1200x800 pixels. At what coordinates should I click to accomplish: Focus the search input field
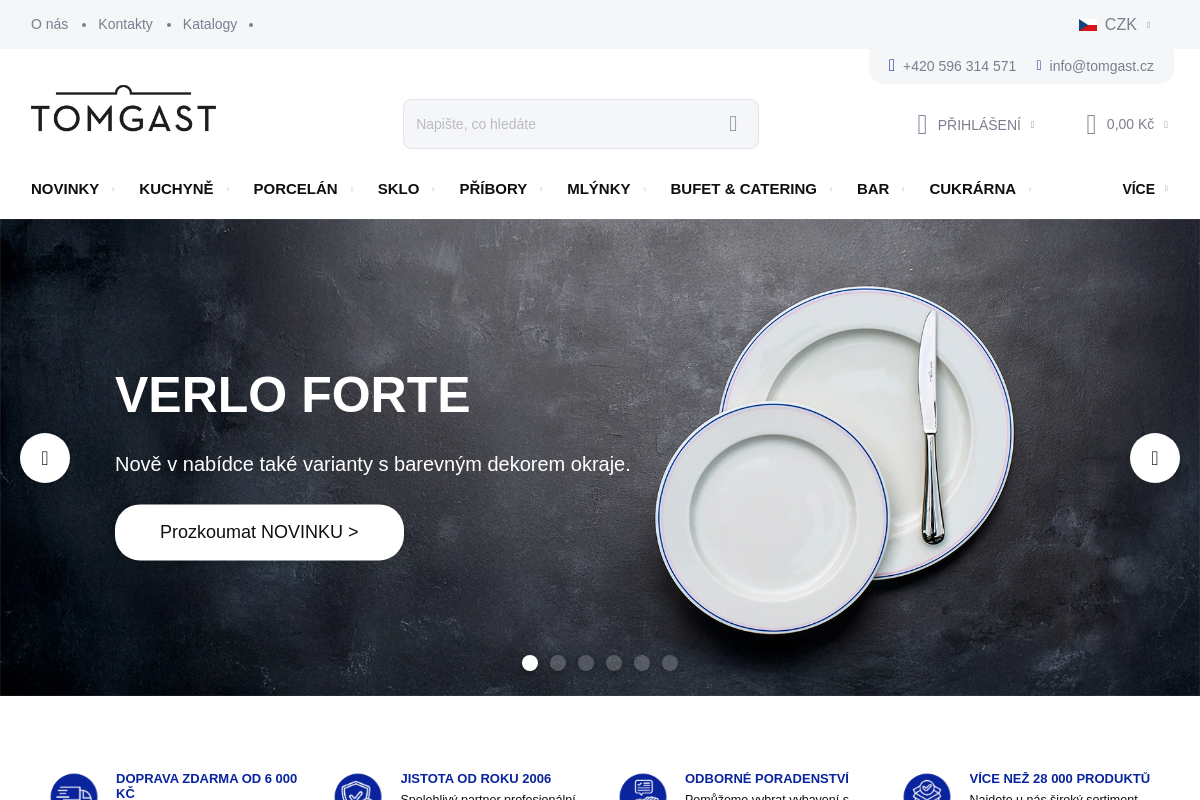(x=565, y=124)
